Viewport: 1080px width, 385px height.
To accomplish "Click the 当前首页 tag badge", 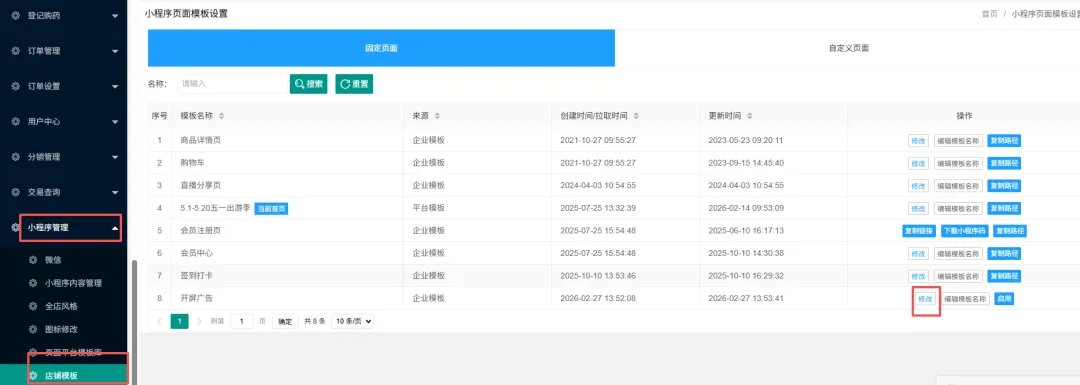I will (x=271, y=208).
